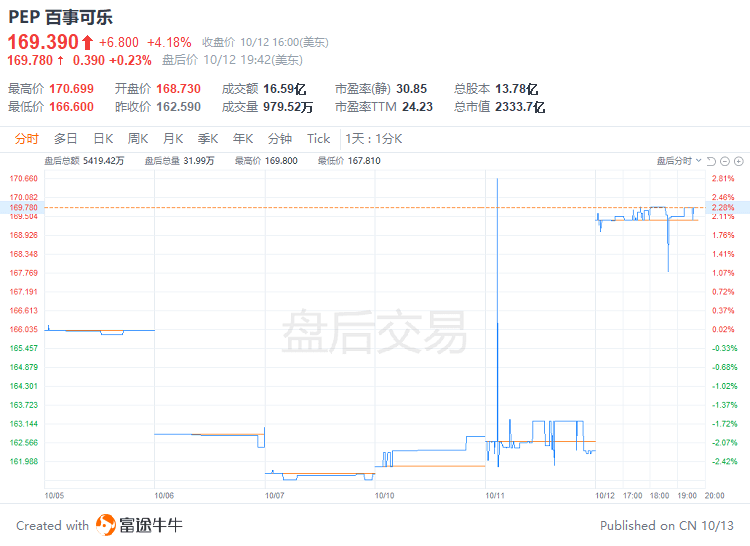Viewport: 750px width, 546px height.
Task: Click the after-hours price 169.780
Action: (x=30, y=60)
